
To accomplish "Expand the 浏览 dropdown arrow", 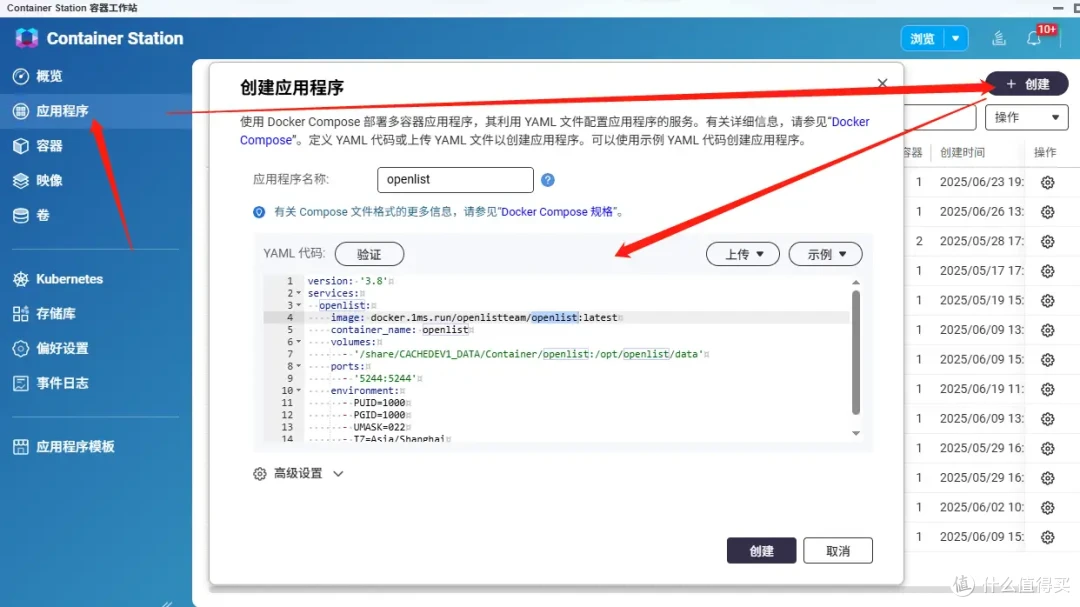I will [x=956, y=39].
